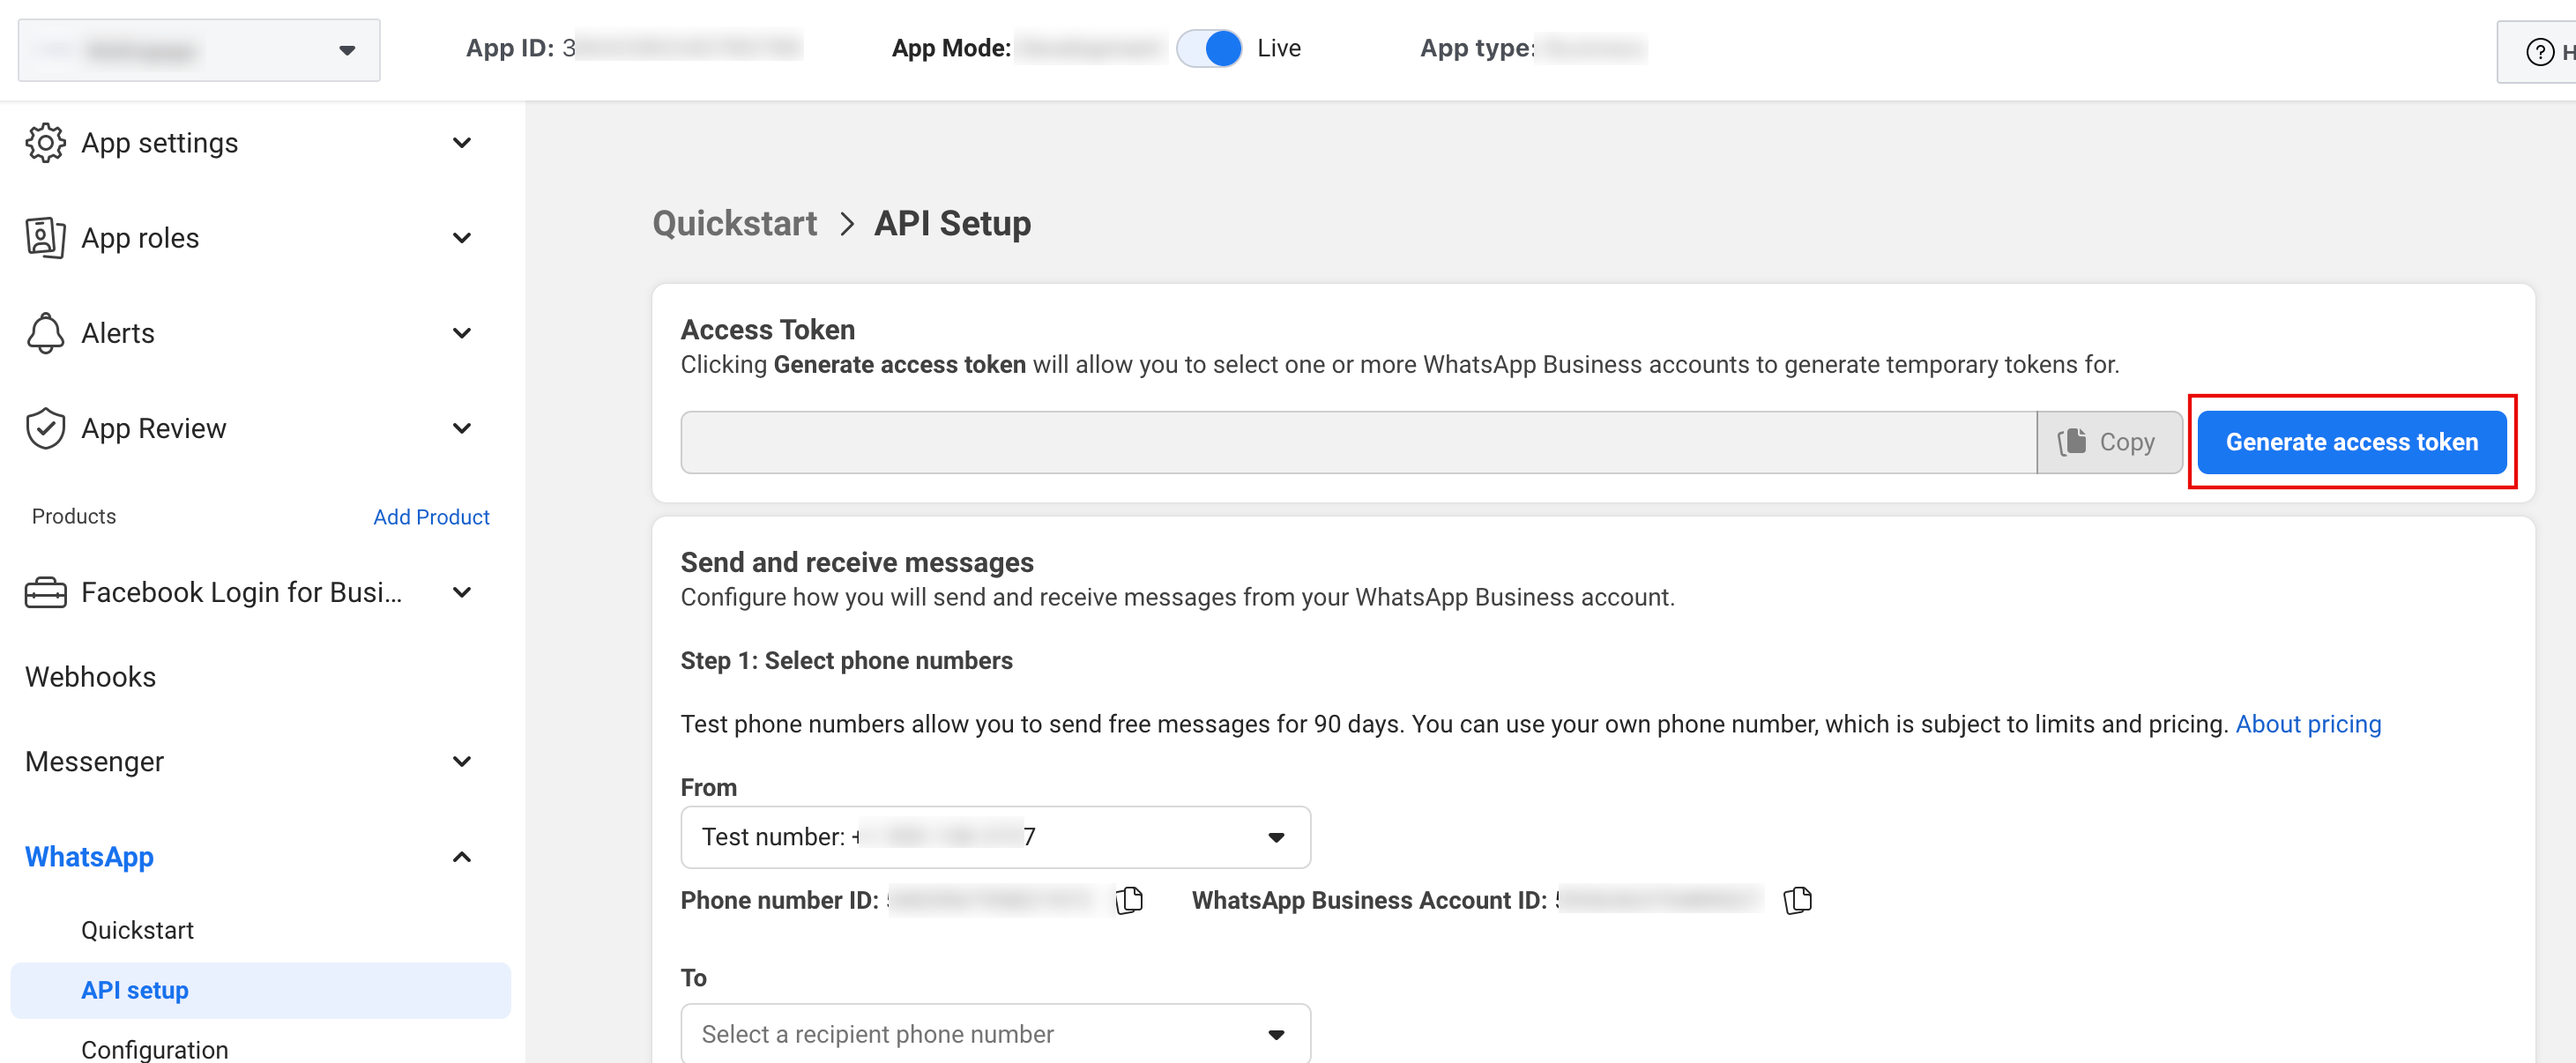Copy the WhatsApp Business Account ID
The width and height of the screenshot is (2576, 1063).
point(1797,900)
